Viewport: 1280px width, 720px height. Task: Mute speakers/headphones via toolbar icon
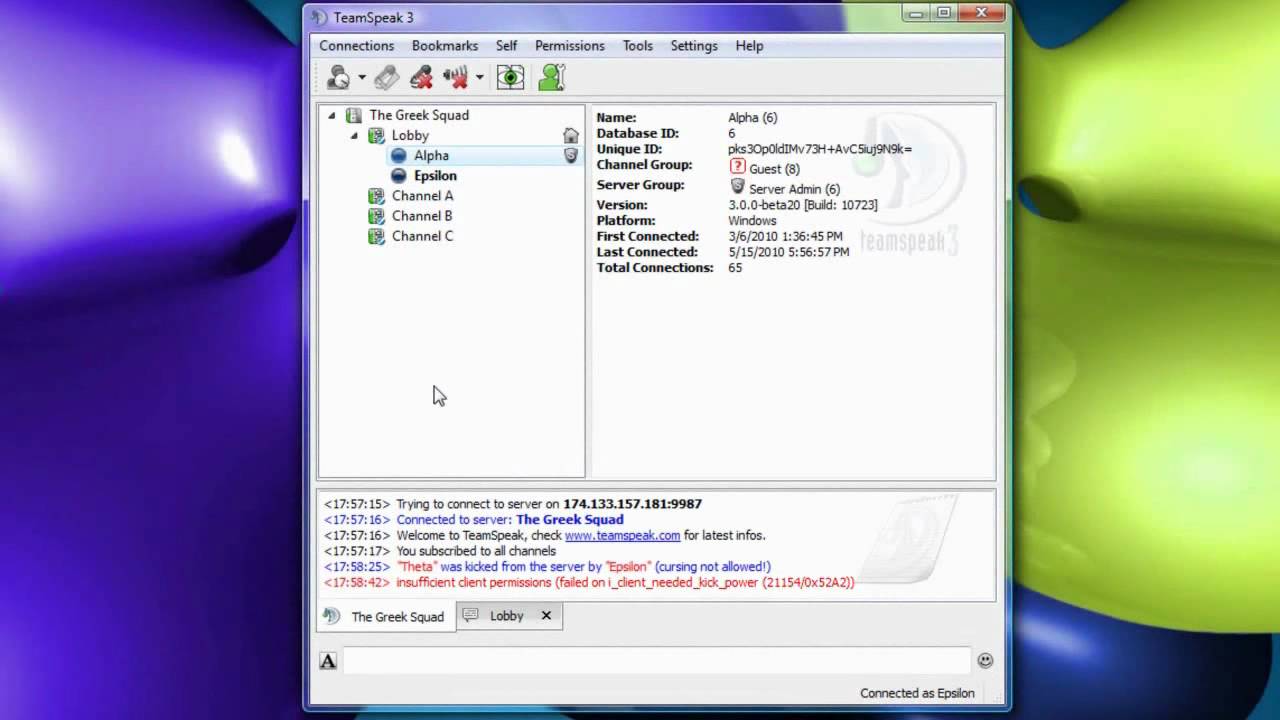[x=455, y=77]
